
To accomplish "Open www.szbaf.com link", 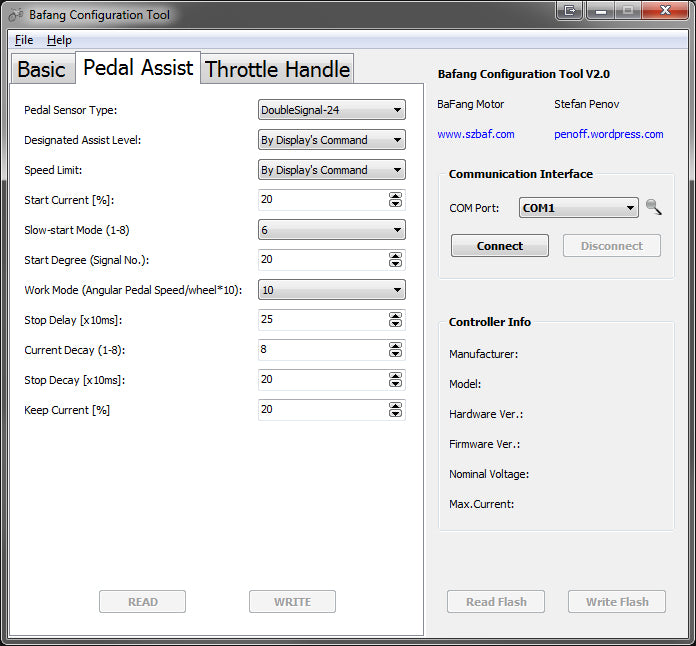I will pyautogui.click(x=476, y=134).
